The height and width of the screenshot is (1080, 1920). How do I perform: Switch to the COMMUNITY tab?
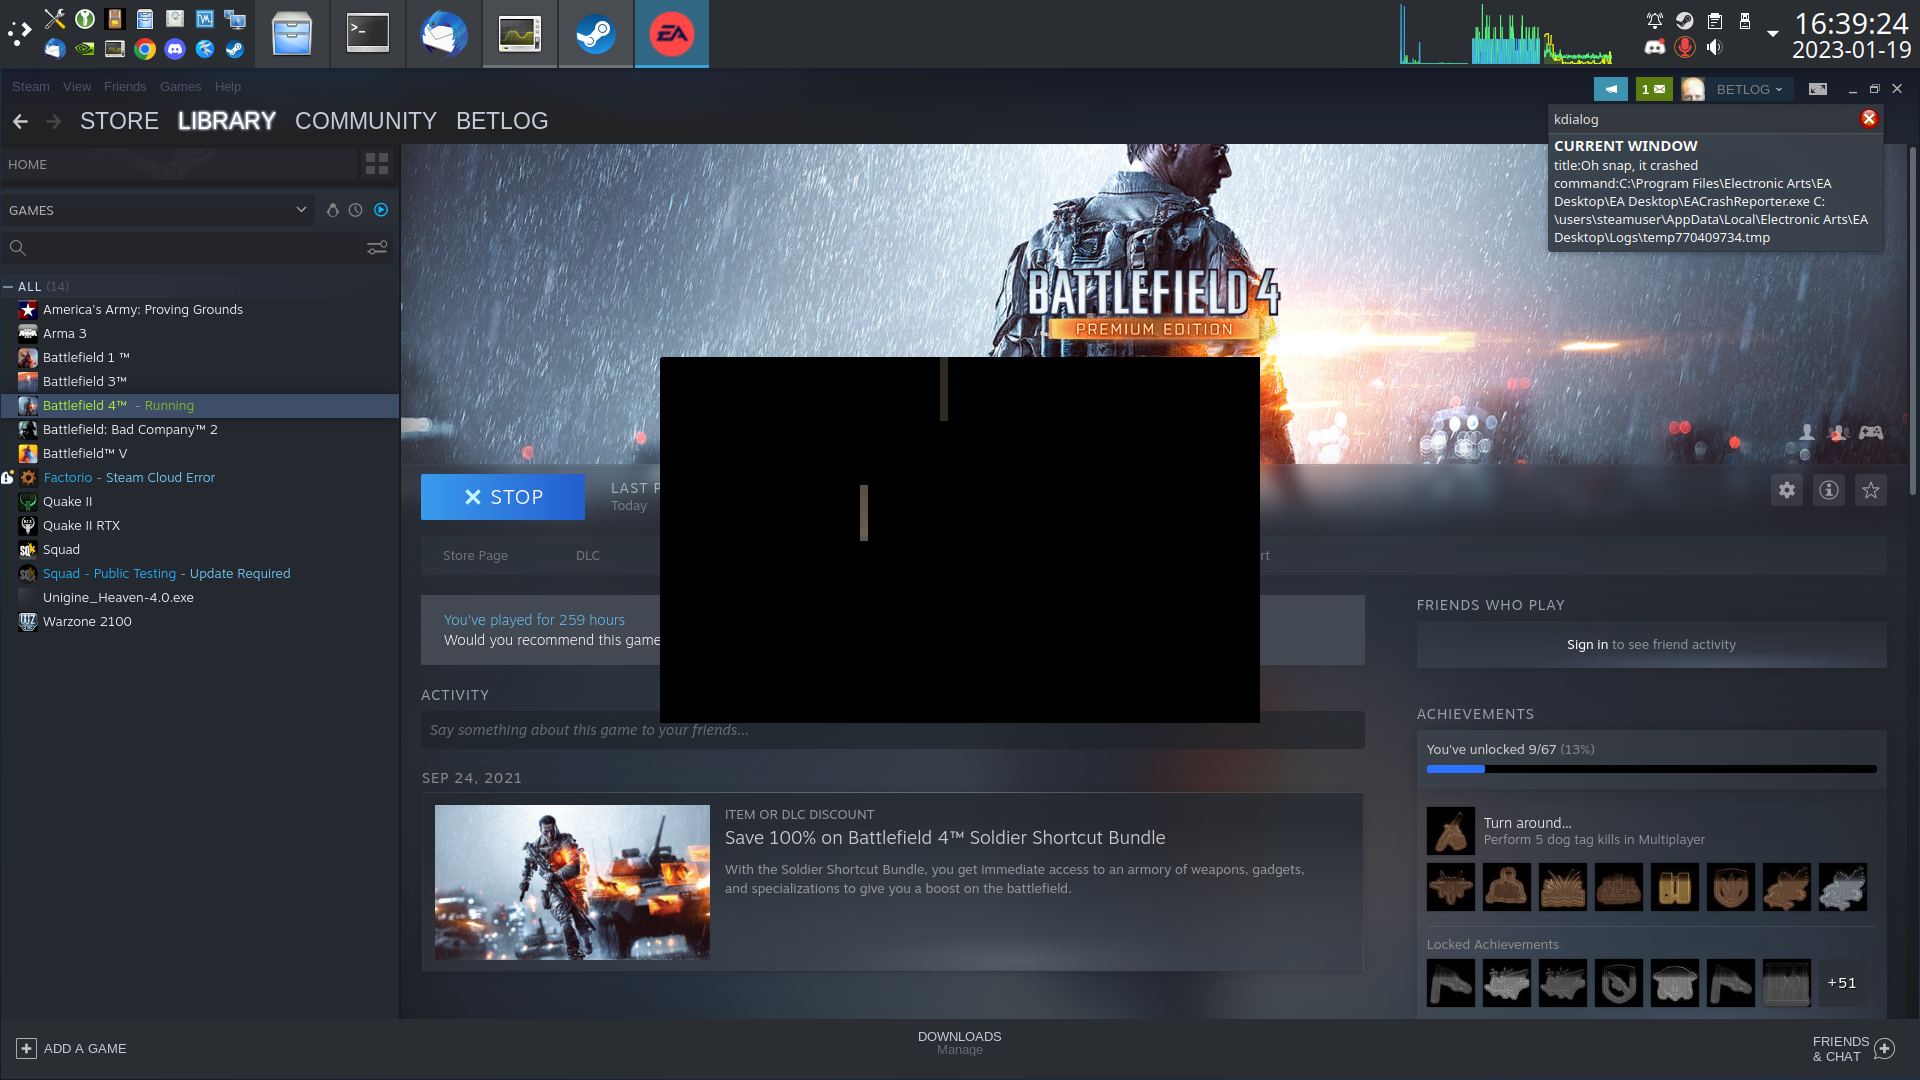pyautogui.click(x=366, y=121)
